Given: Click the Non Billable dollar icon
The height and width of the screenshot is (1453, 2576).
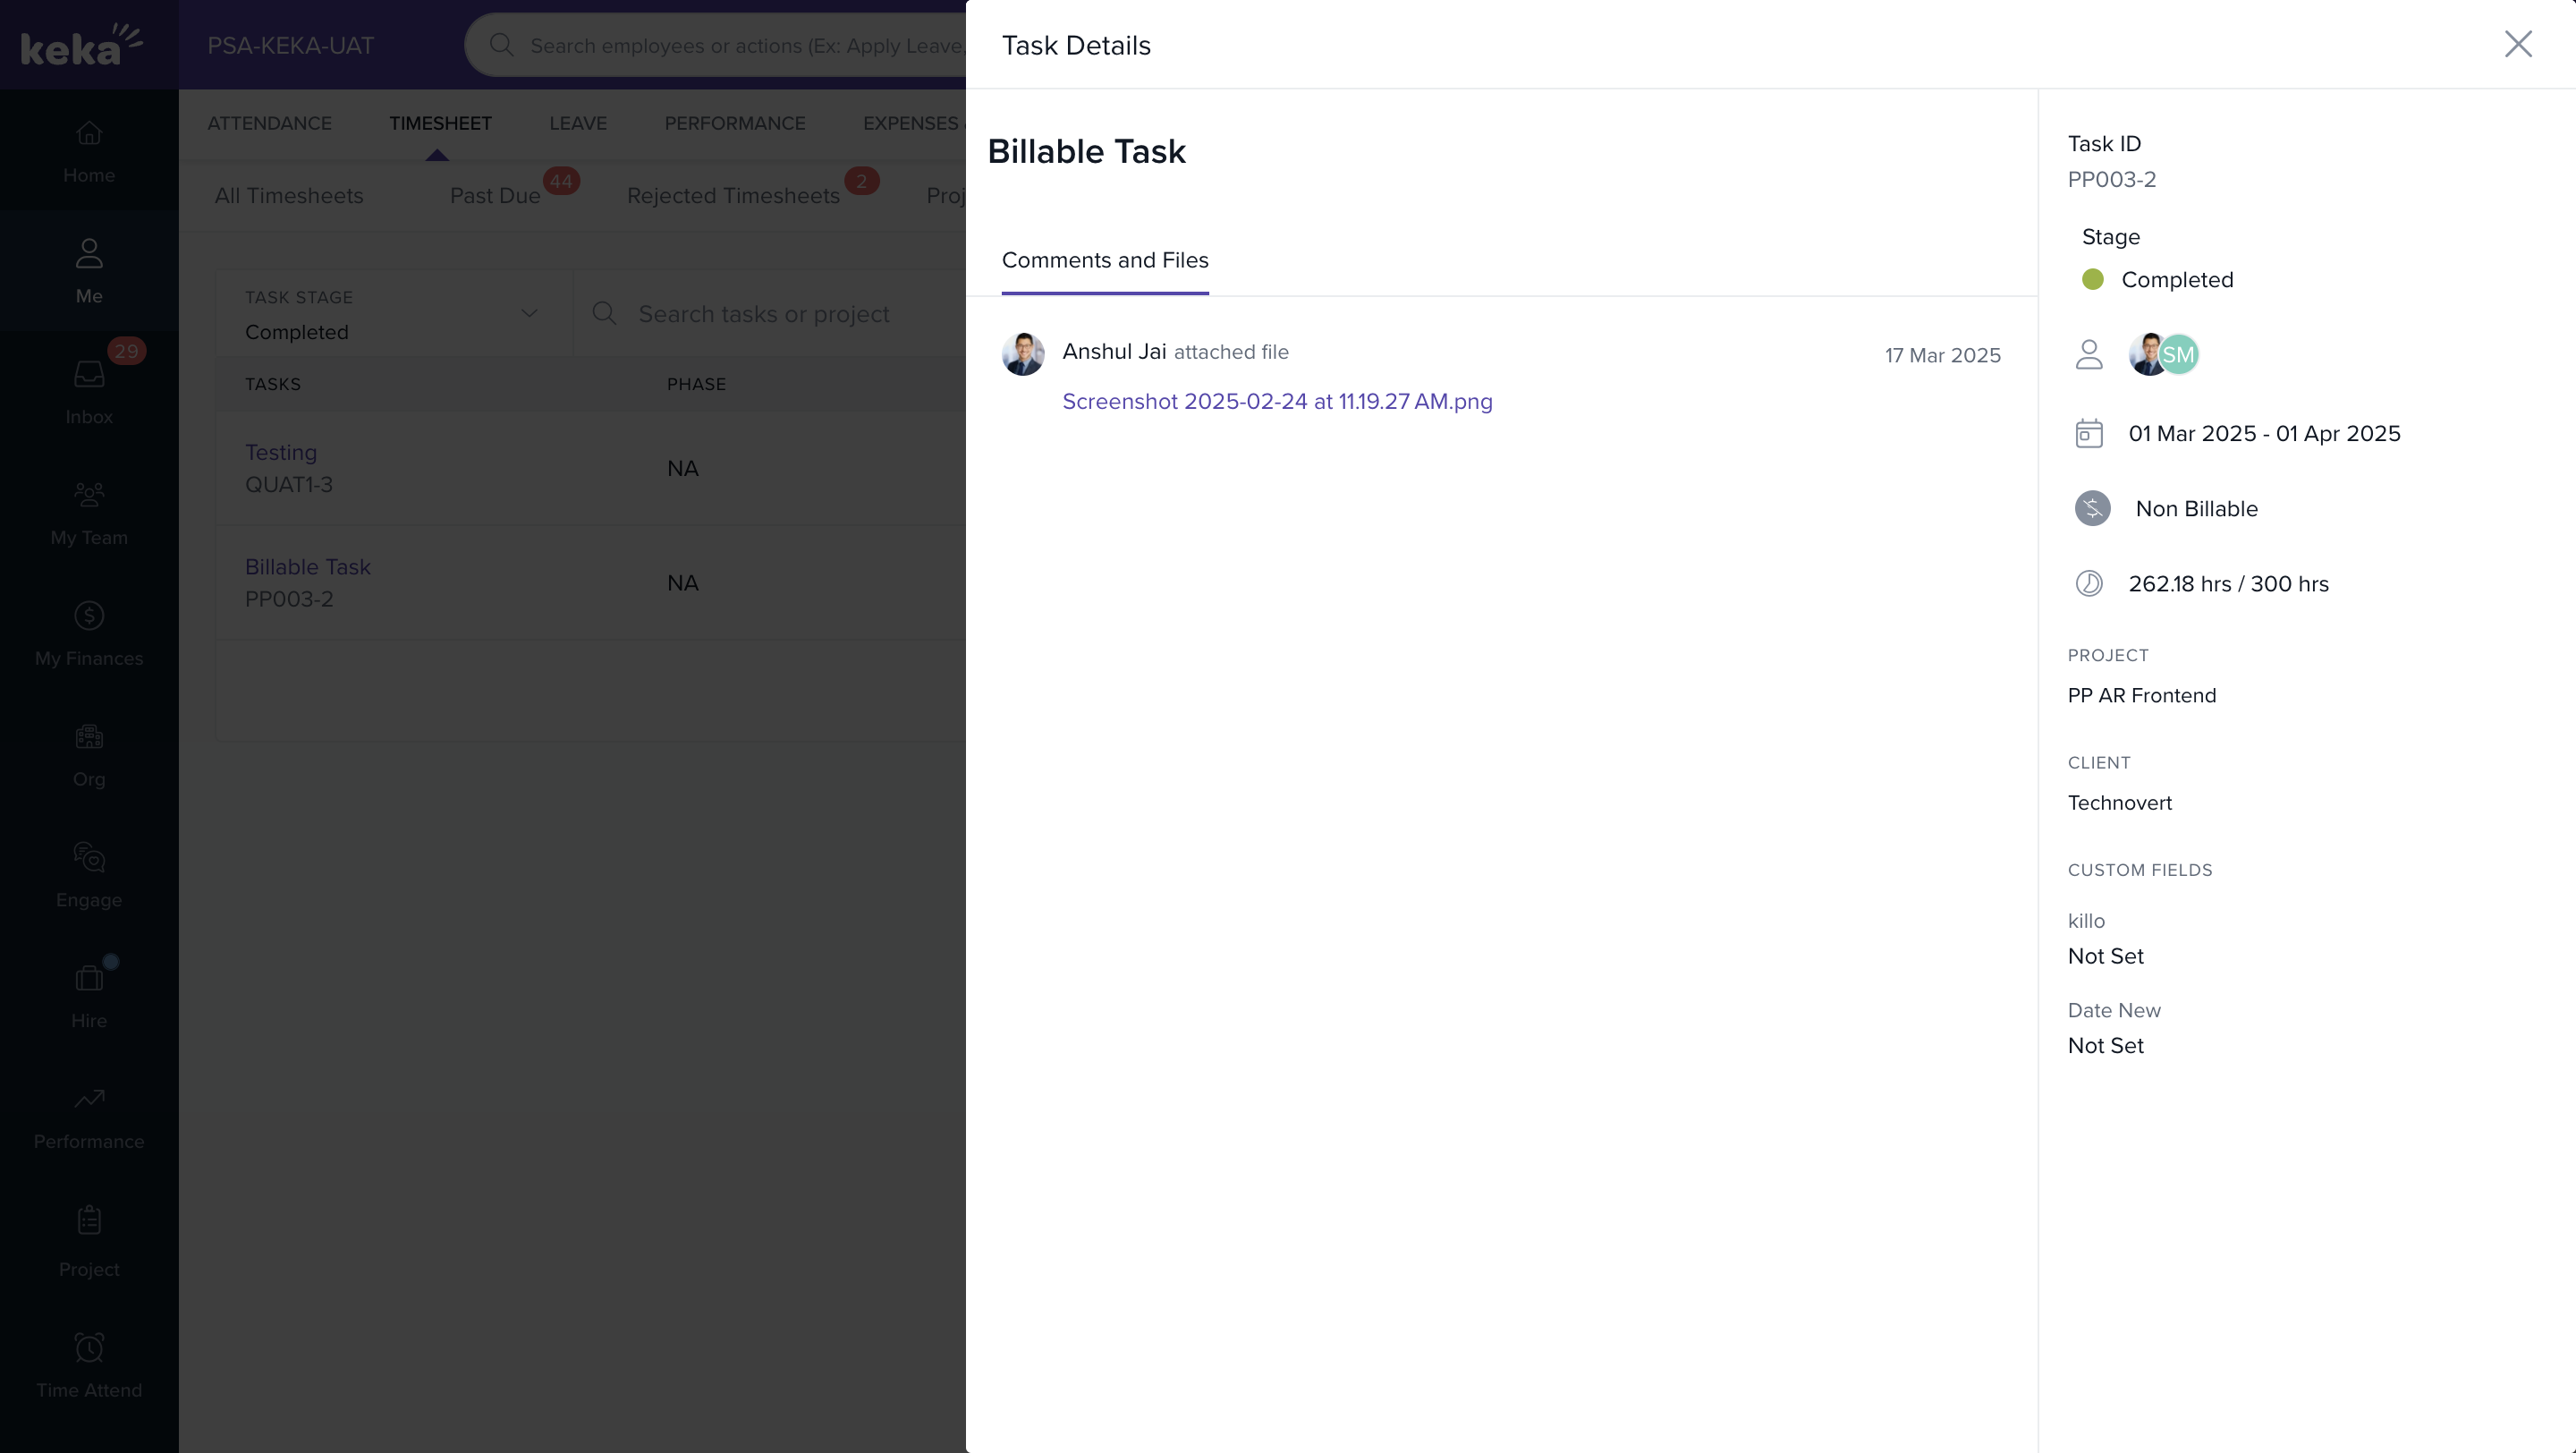Looking at the screenshot, I should (2092, 508).
